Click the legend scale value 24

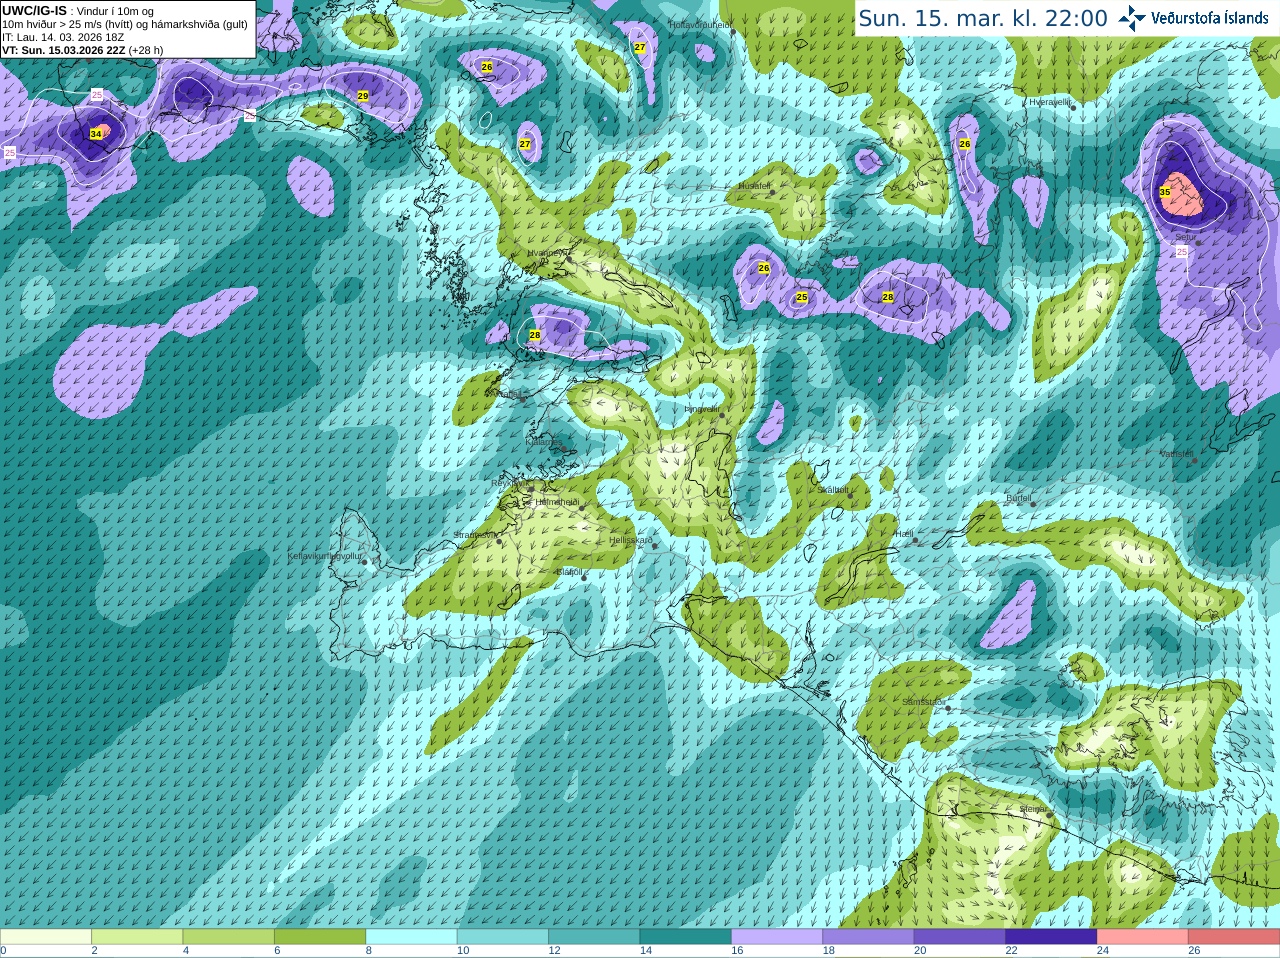(1103, 951)
